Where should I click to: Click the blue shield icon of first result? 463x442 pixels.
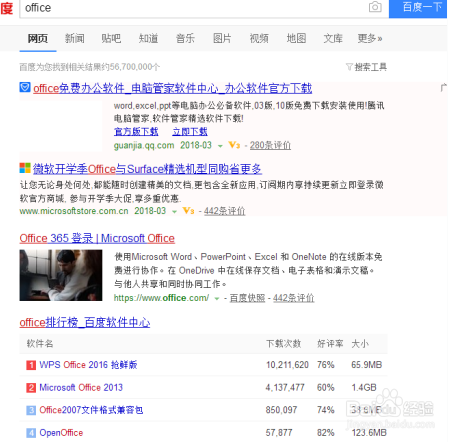[25, 87]
